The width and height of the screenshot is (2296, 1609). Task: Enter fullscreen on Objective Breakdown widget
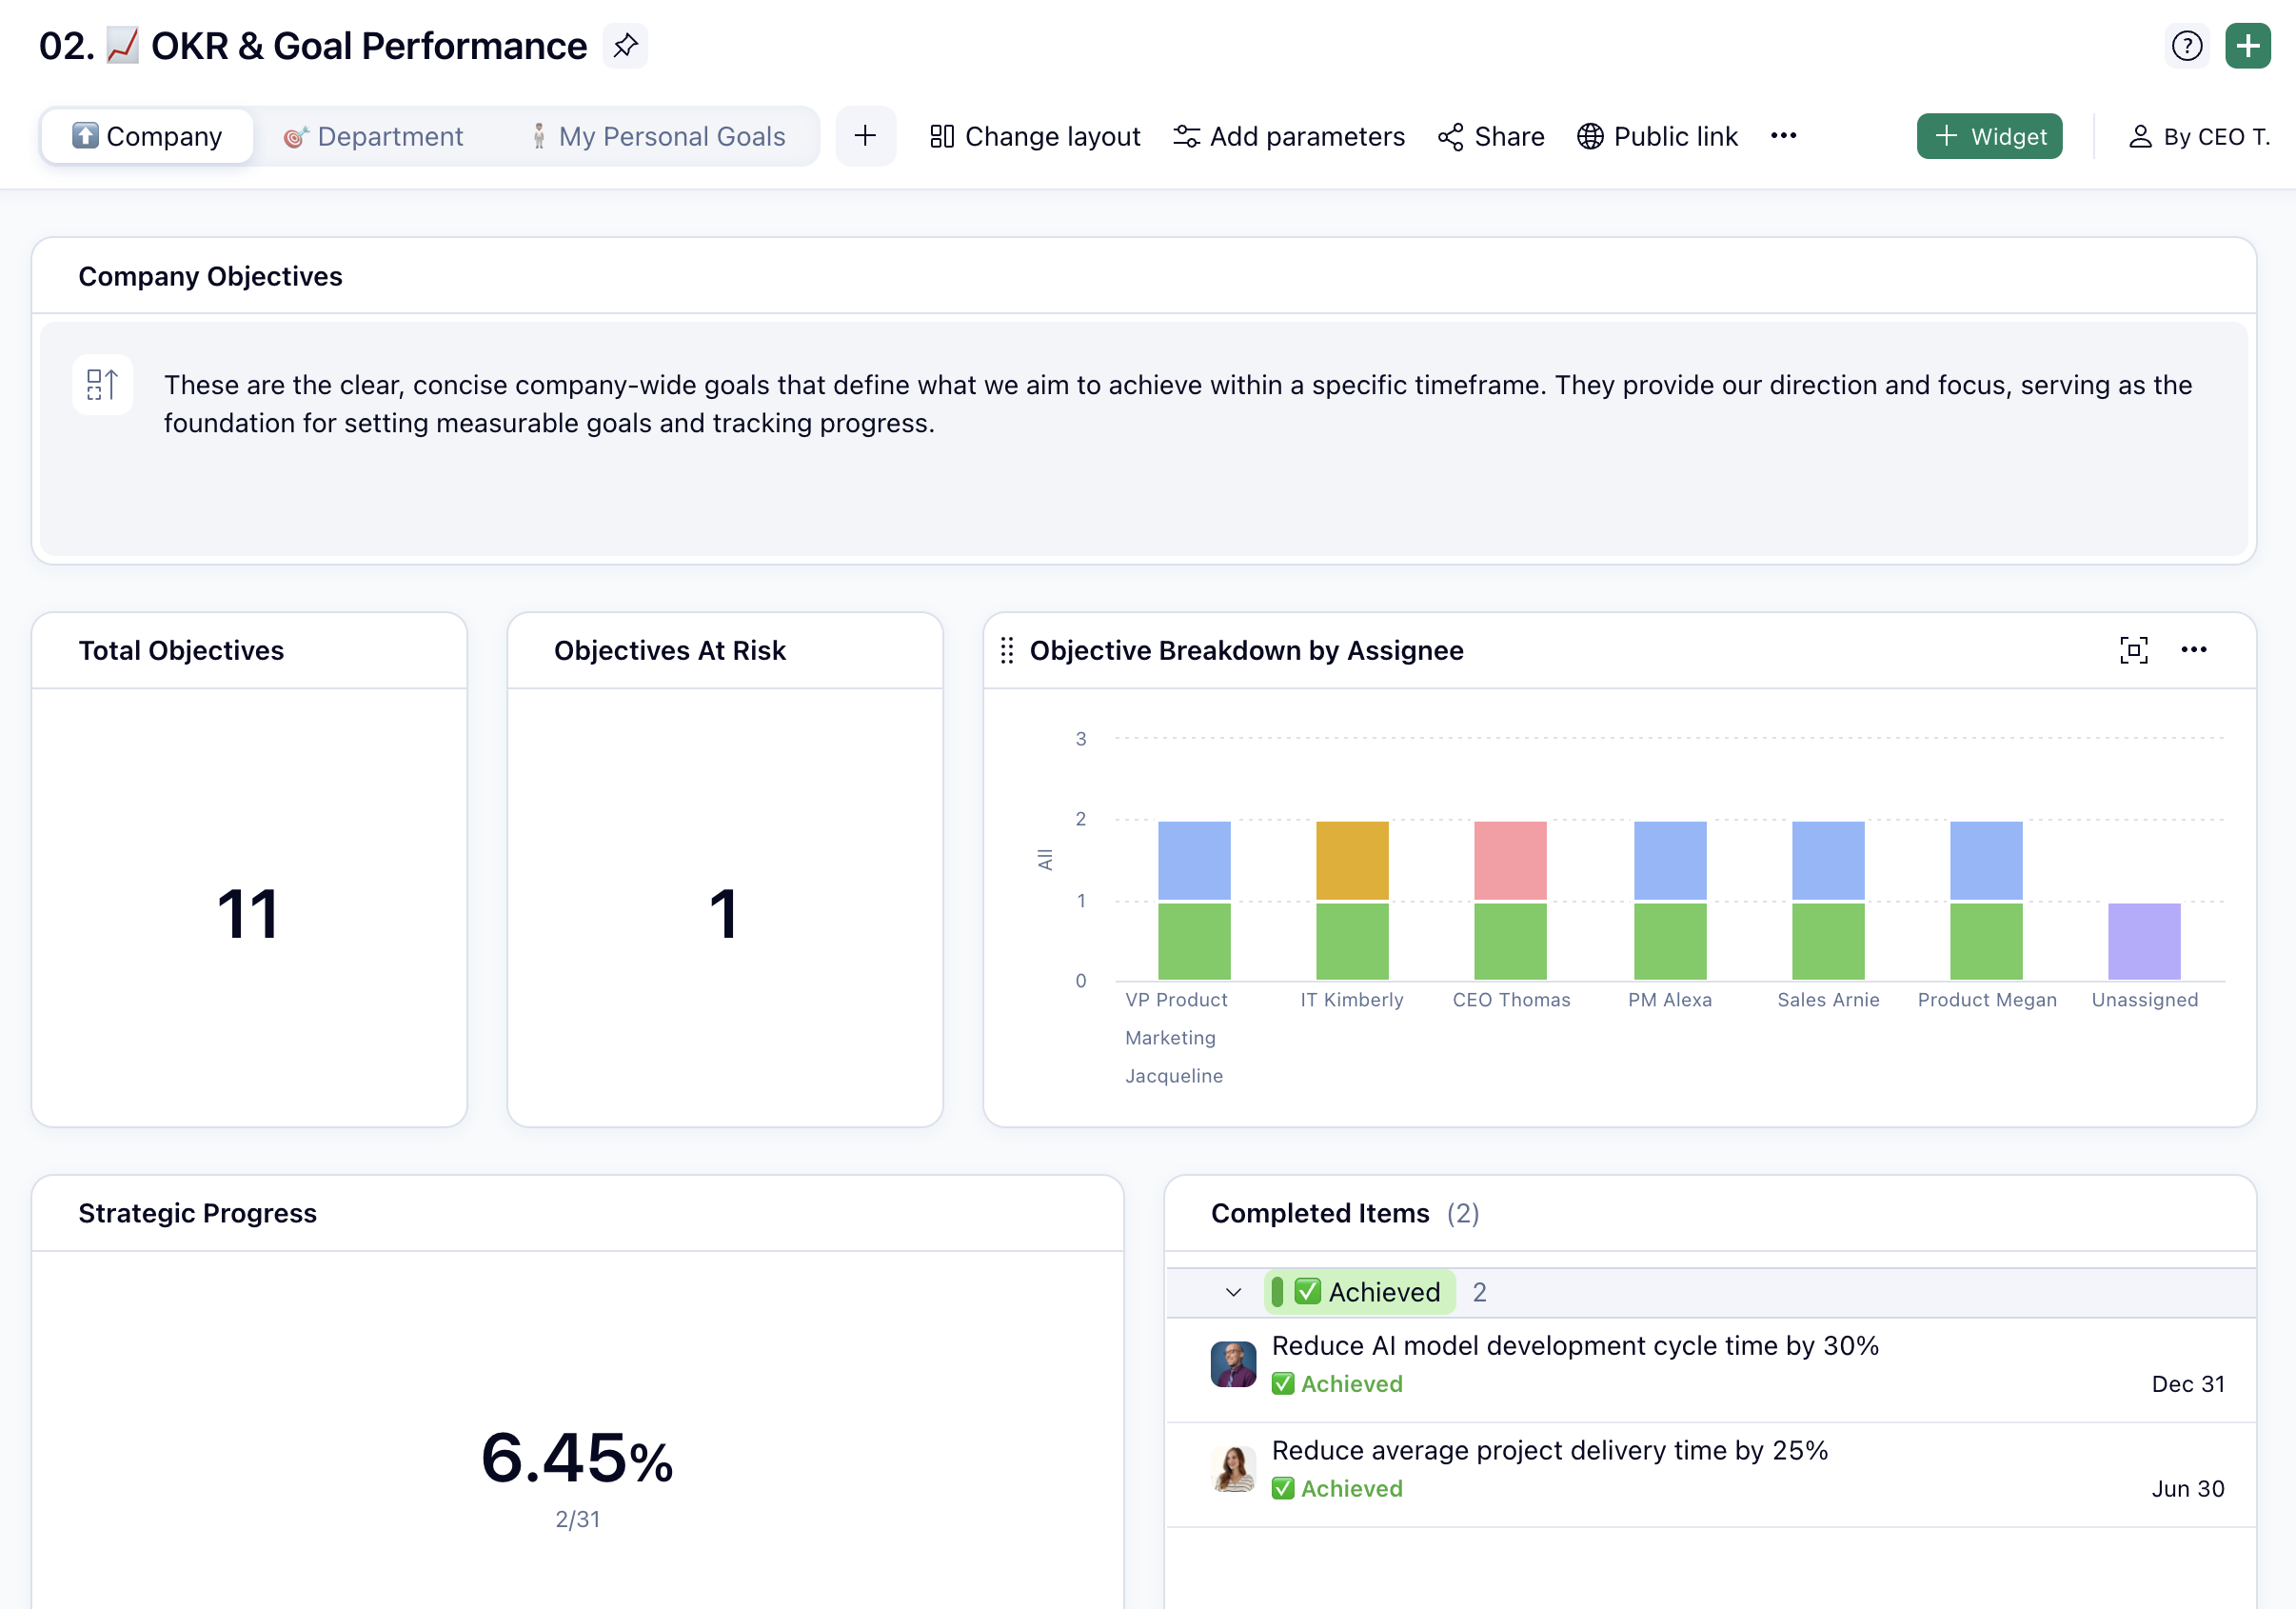click(2134, 650)
